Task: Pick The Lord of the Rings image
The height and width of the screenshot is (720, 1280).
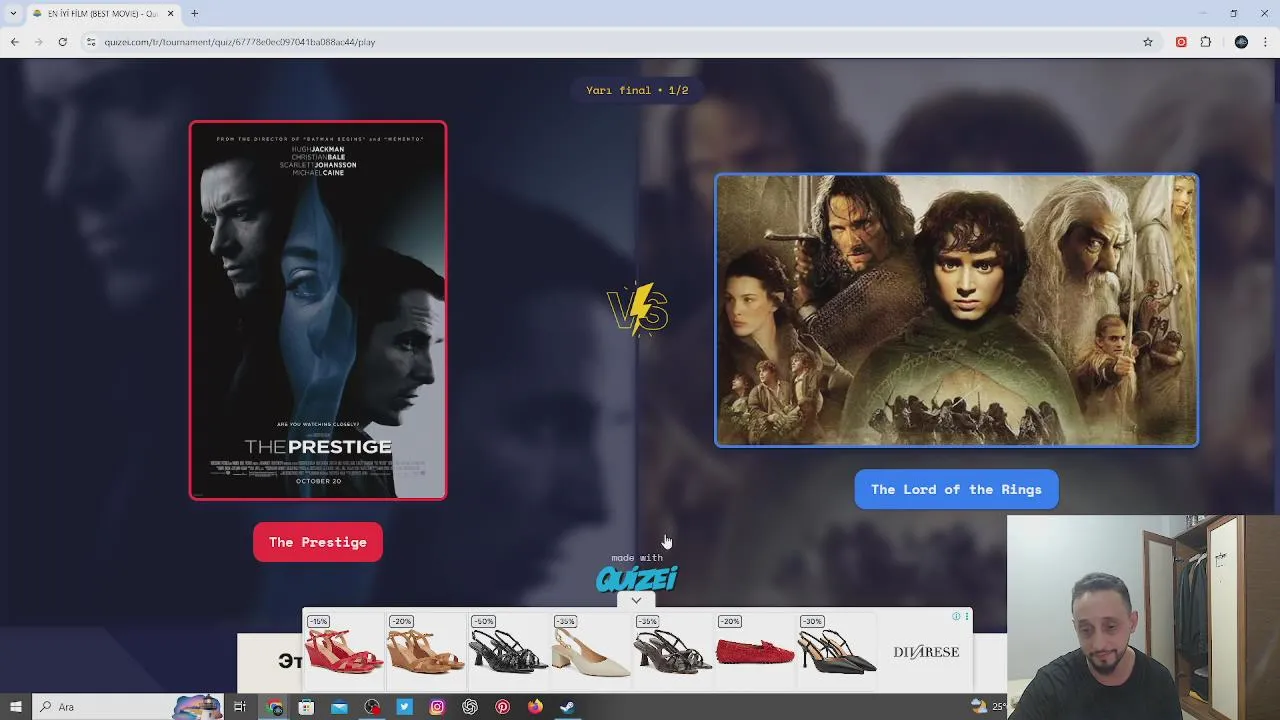Action: click(956, 310)
